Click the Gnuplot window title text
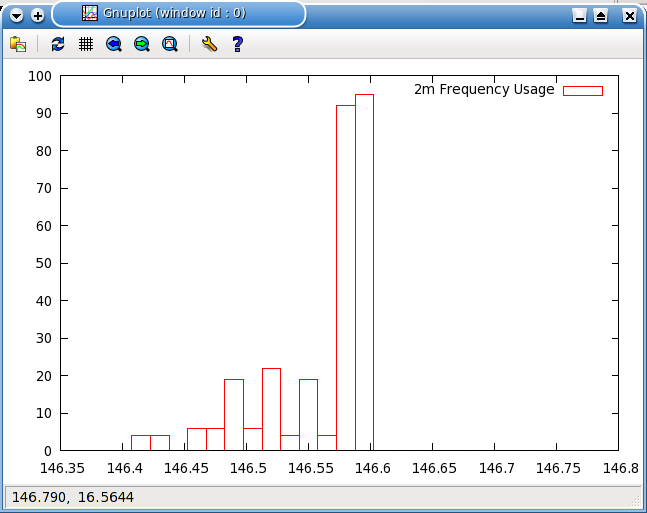The height and width of the screenshot is (513, 647). pyautogui.click(x=174, y=14)
